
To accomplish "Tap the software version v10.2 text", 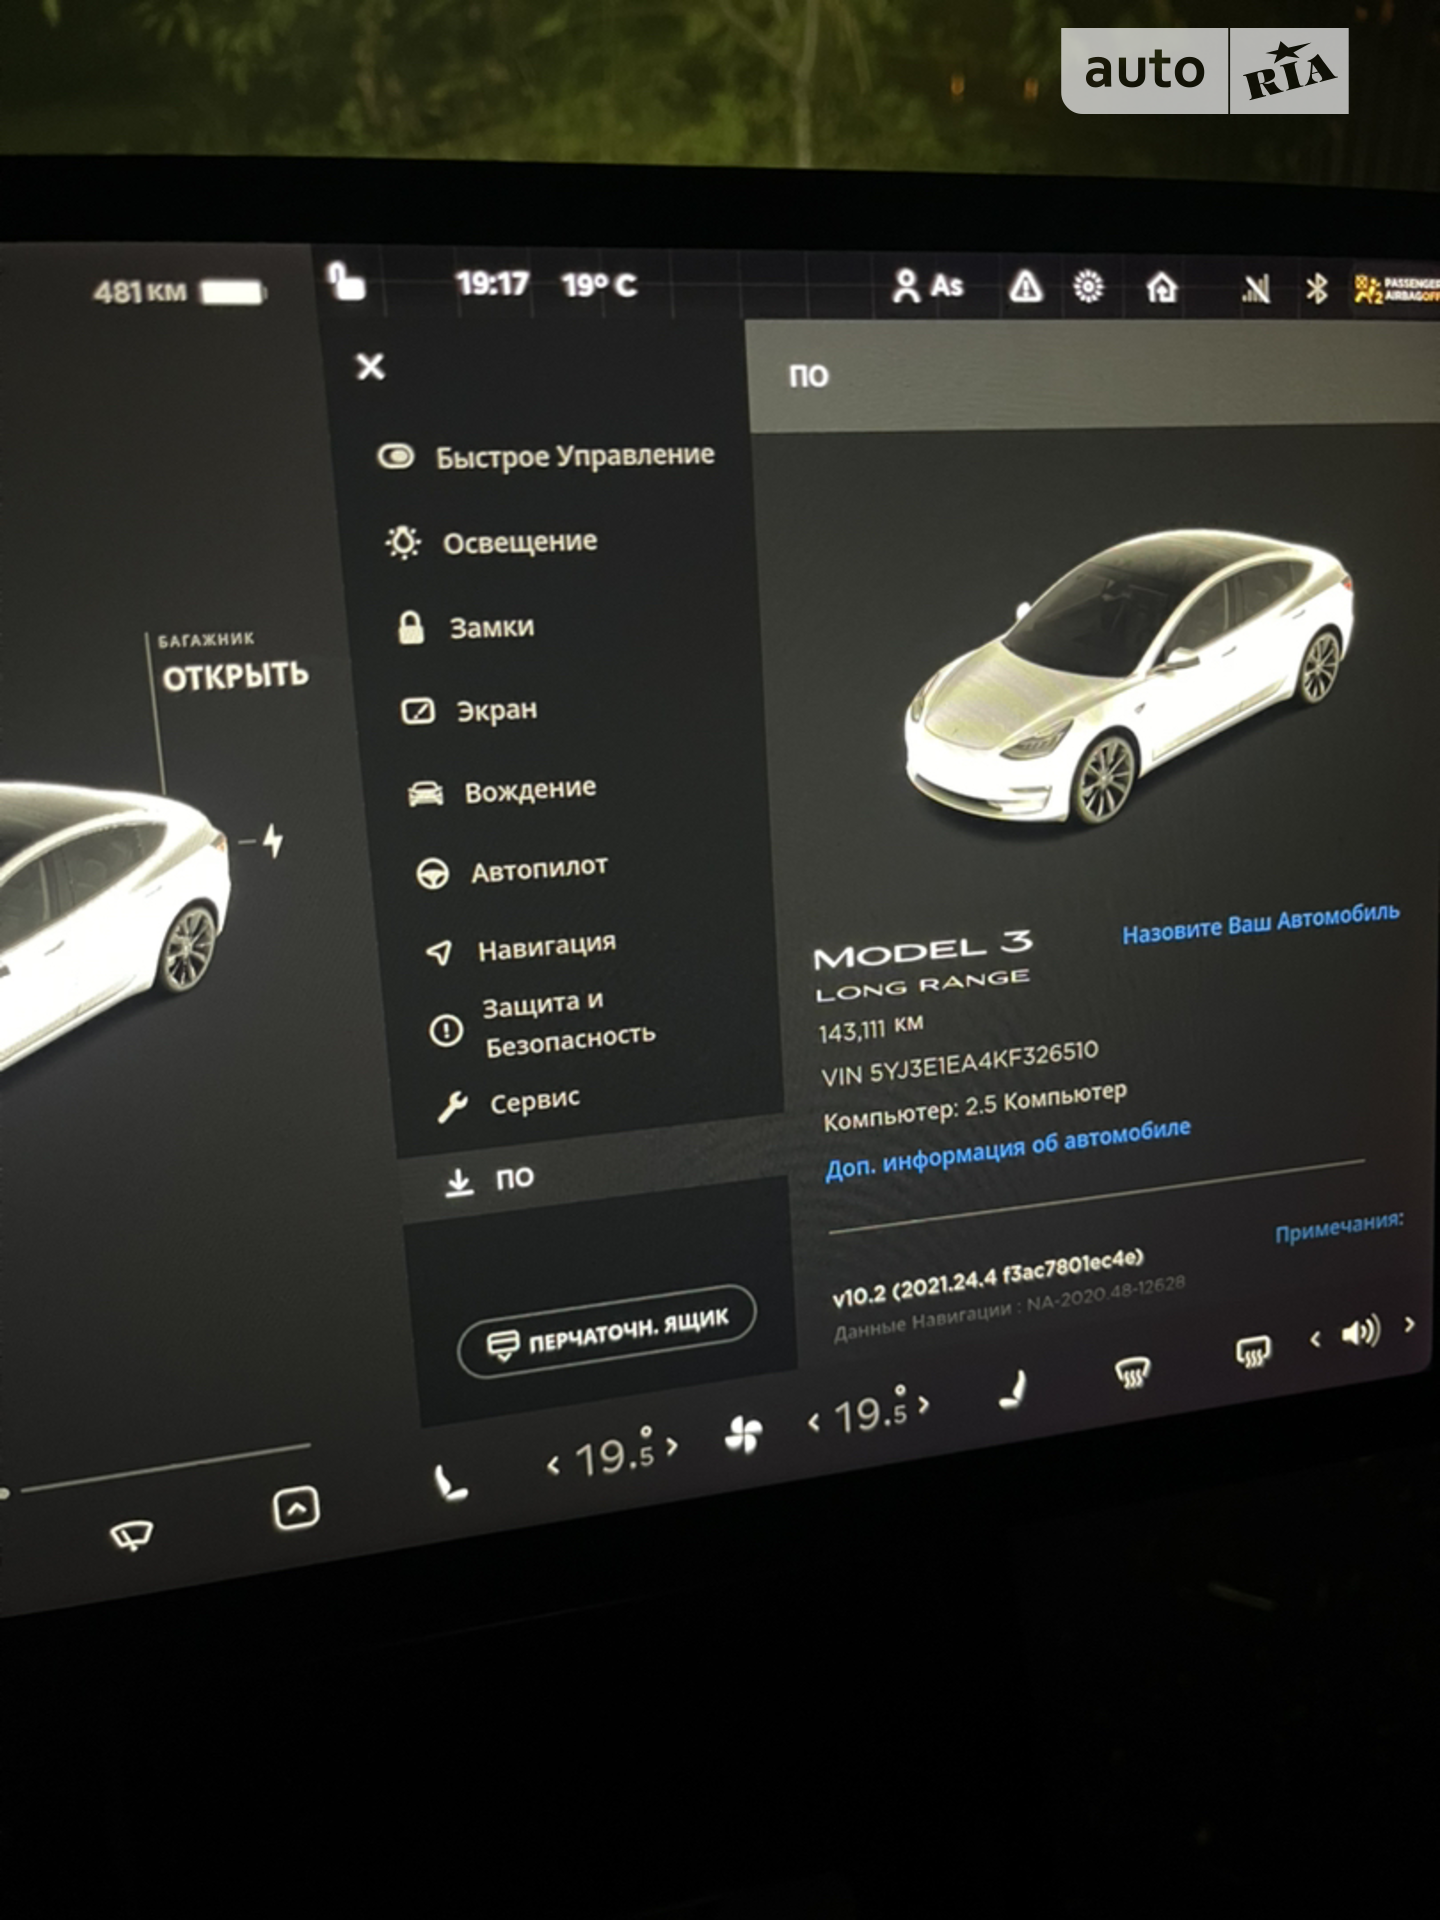I will point(989,1276).
